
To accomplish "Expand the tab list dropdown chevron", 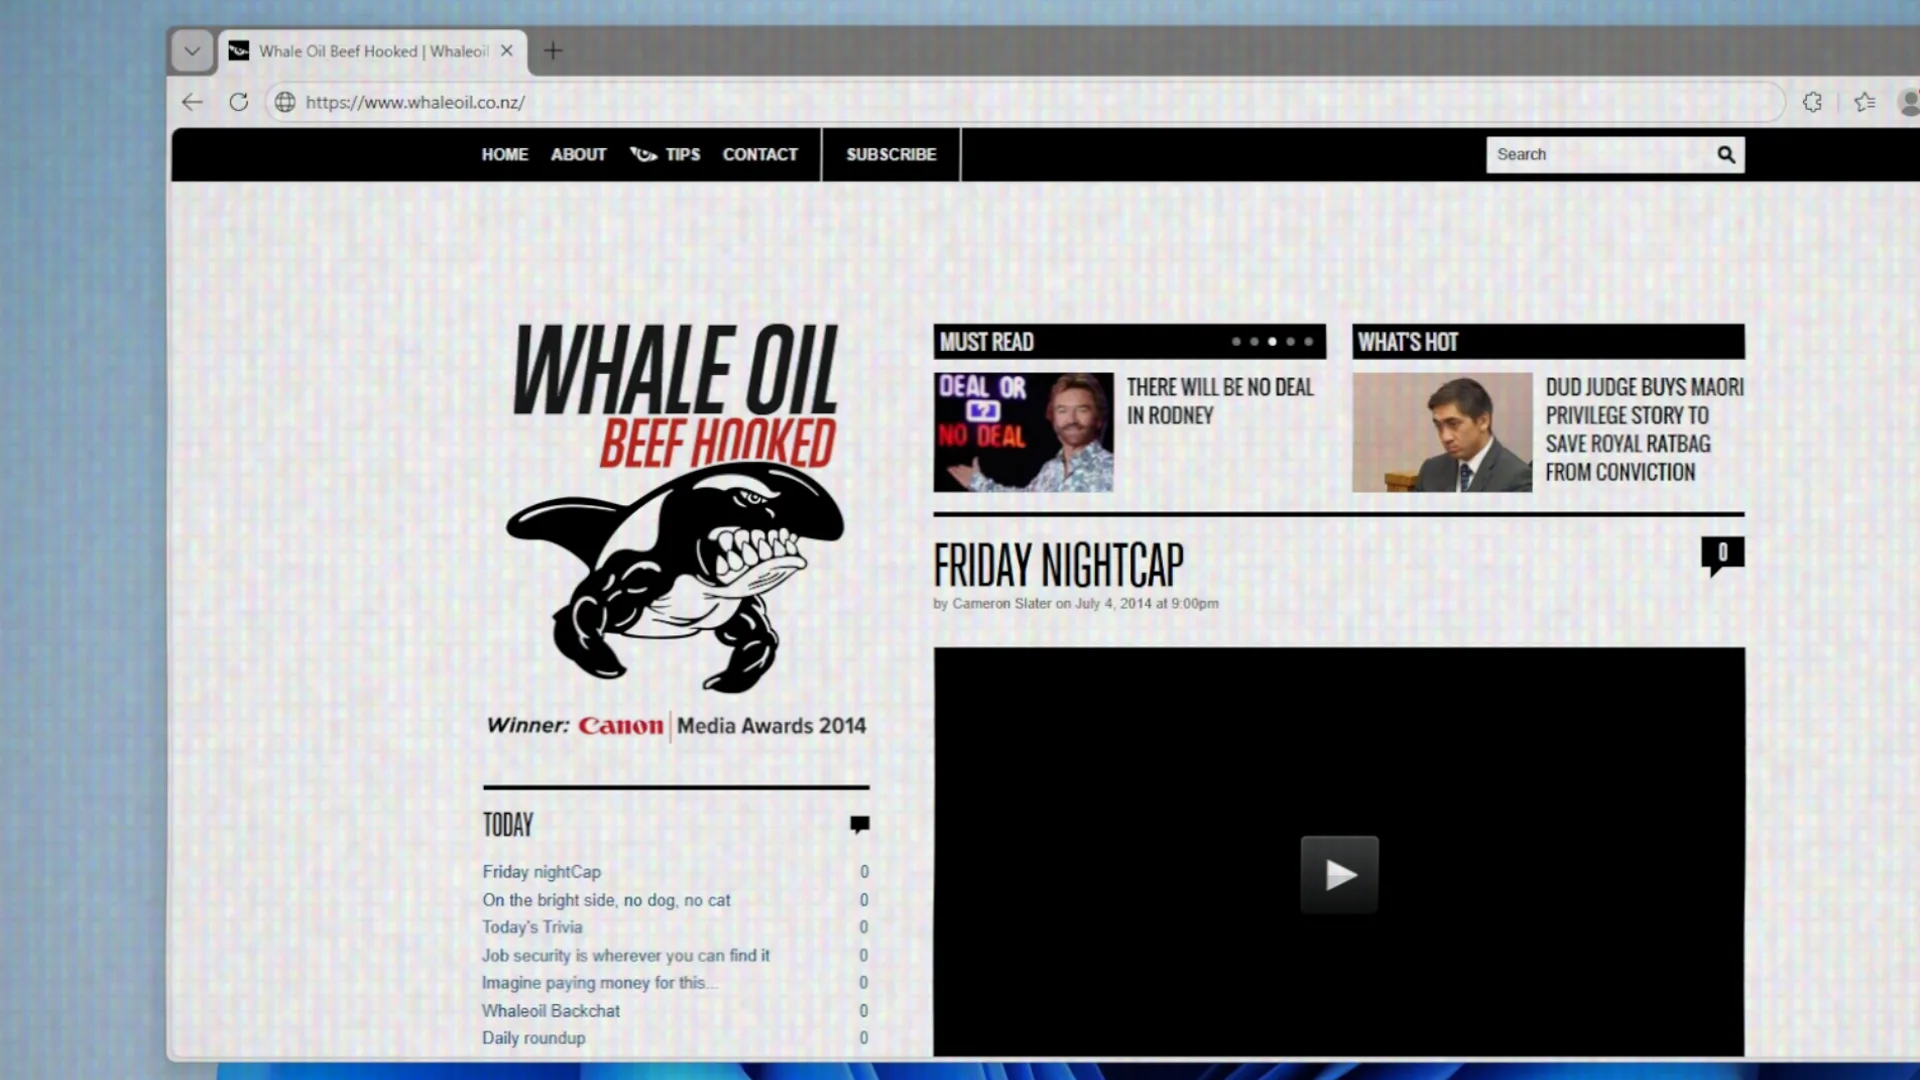I will pyautogui.click(x=192, y=51).
